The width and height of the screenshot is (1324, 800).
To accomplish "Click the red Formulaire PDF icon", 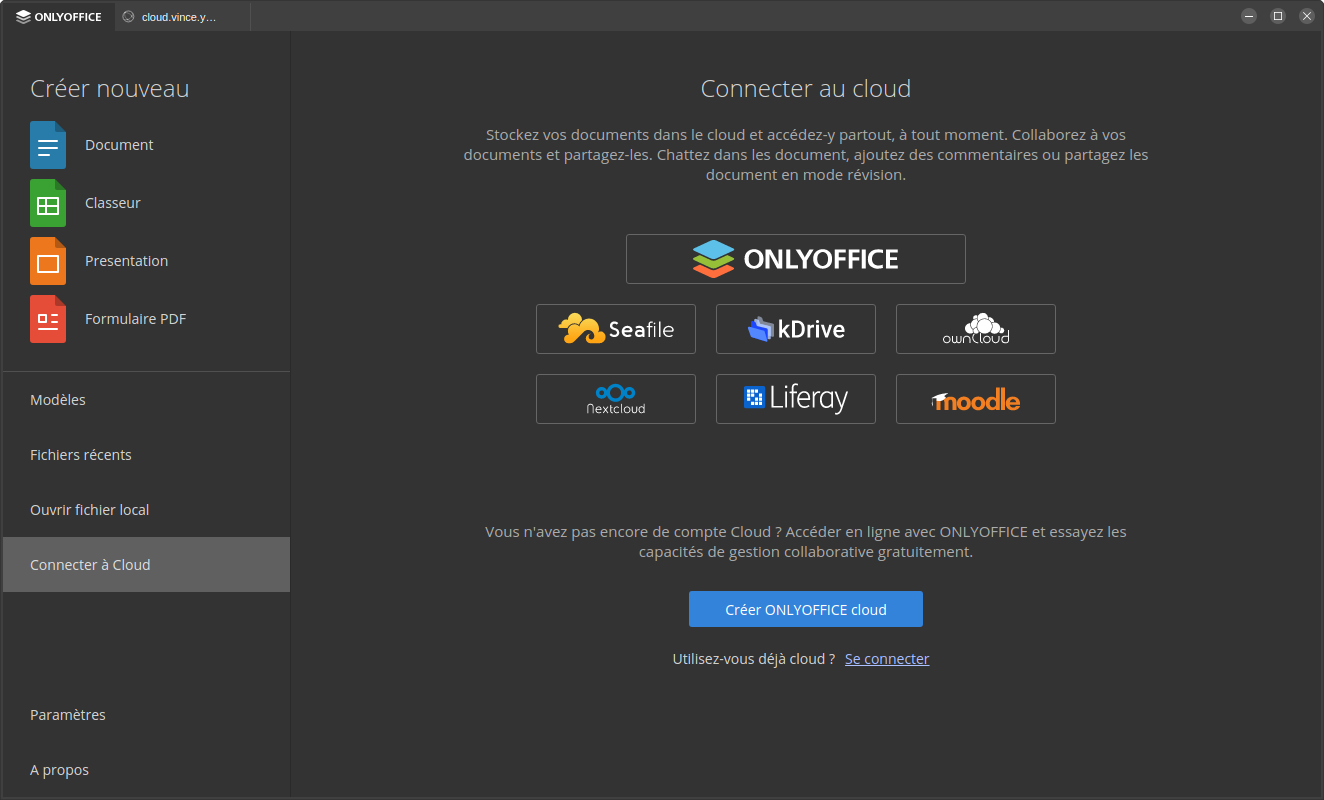I will tap(48, 319).
